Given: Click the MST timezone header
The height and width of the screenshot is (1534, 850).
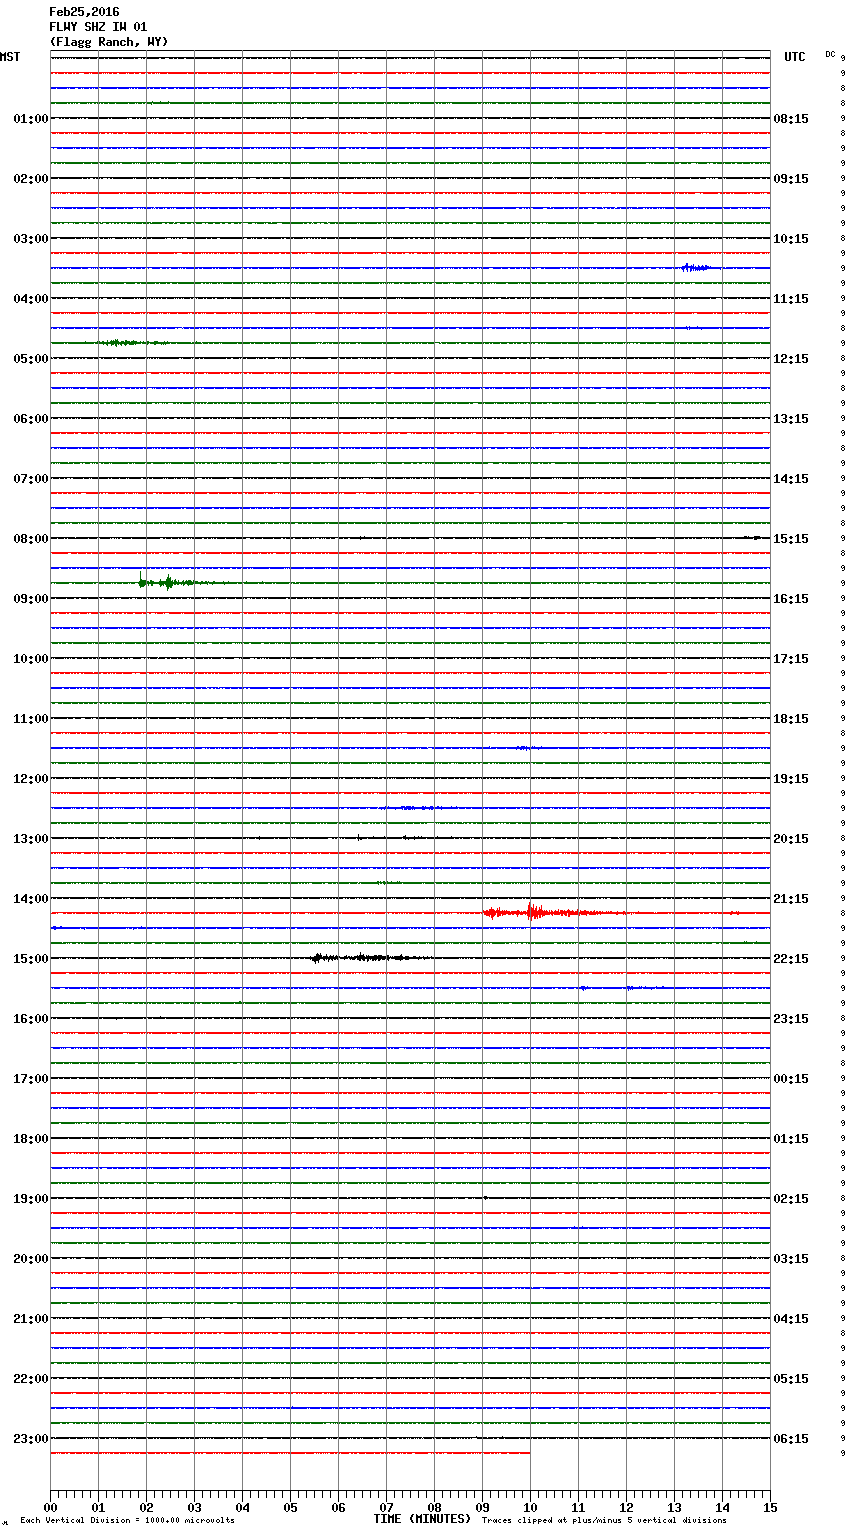Looking at the screenshot, I should coord(10,57).
